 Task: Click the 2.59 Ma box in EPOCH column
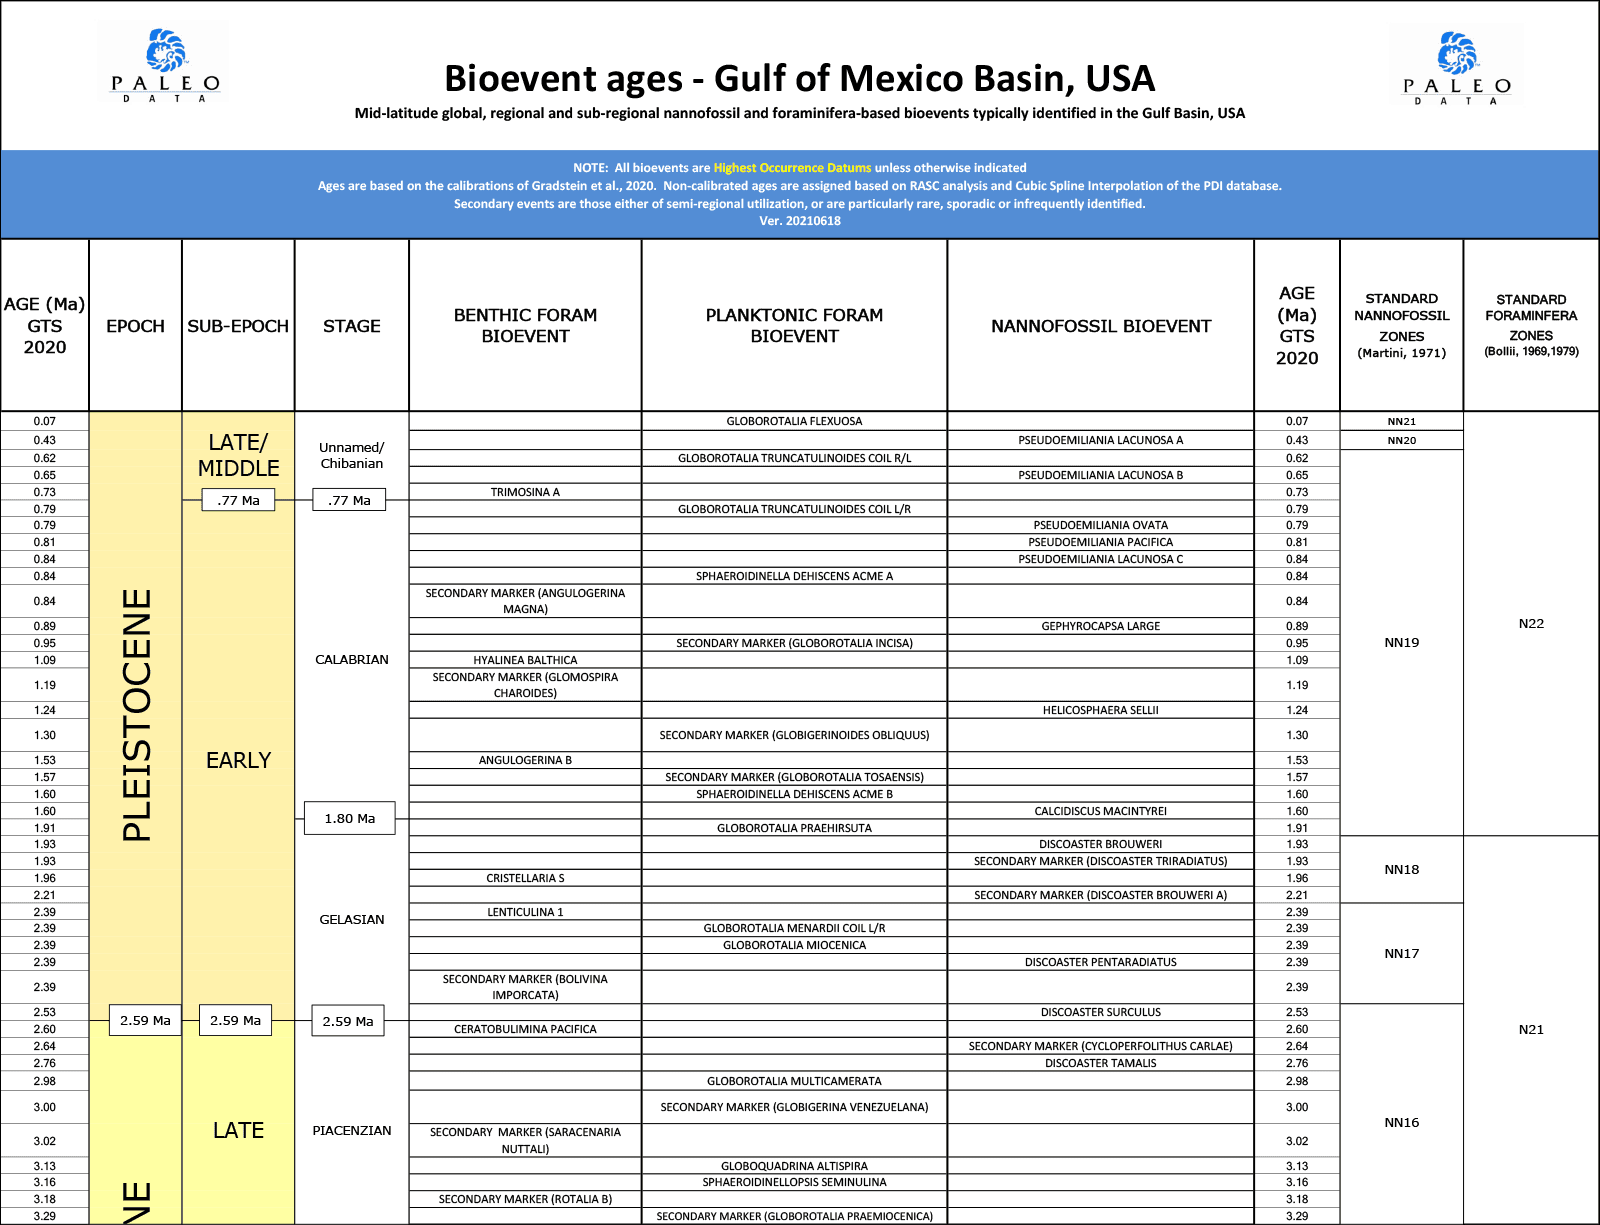coord(145,1020)
